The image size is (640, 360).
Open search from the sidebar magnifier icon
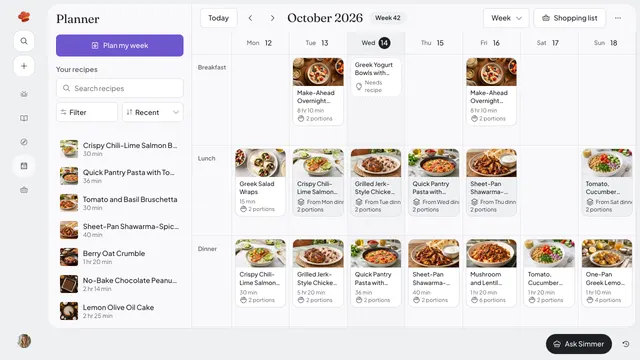(x=24, y=41)
